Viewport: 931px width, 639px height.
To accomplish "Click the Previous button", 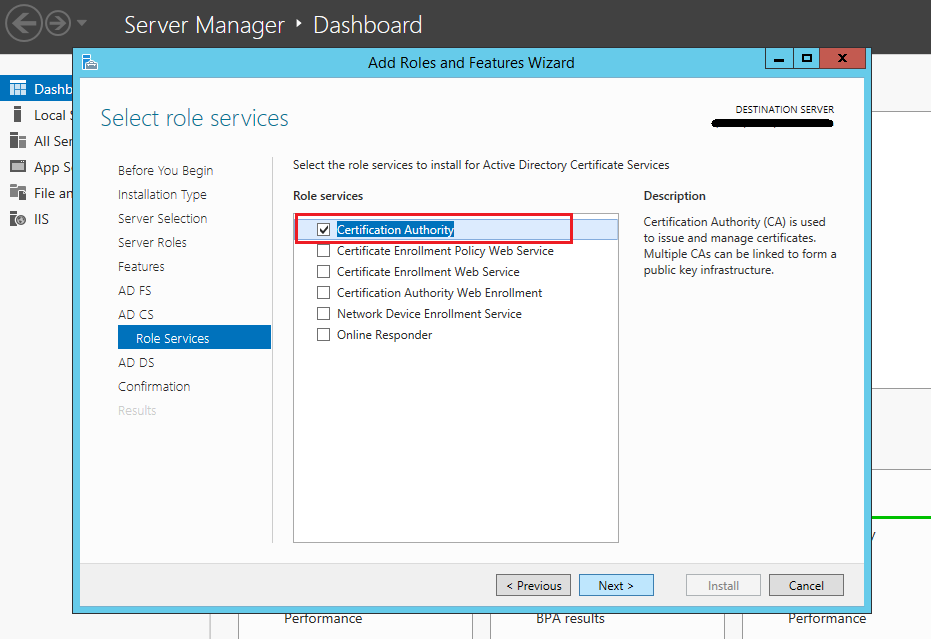I will point(533,586).
